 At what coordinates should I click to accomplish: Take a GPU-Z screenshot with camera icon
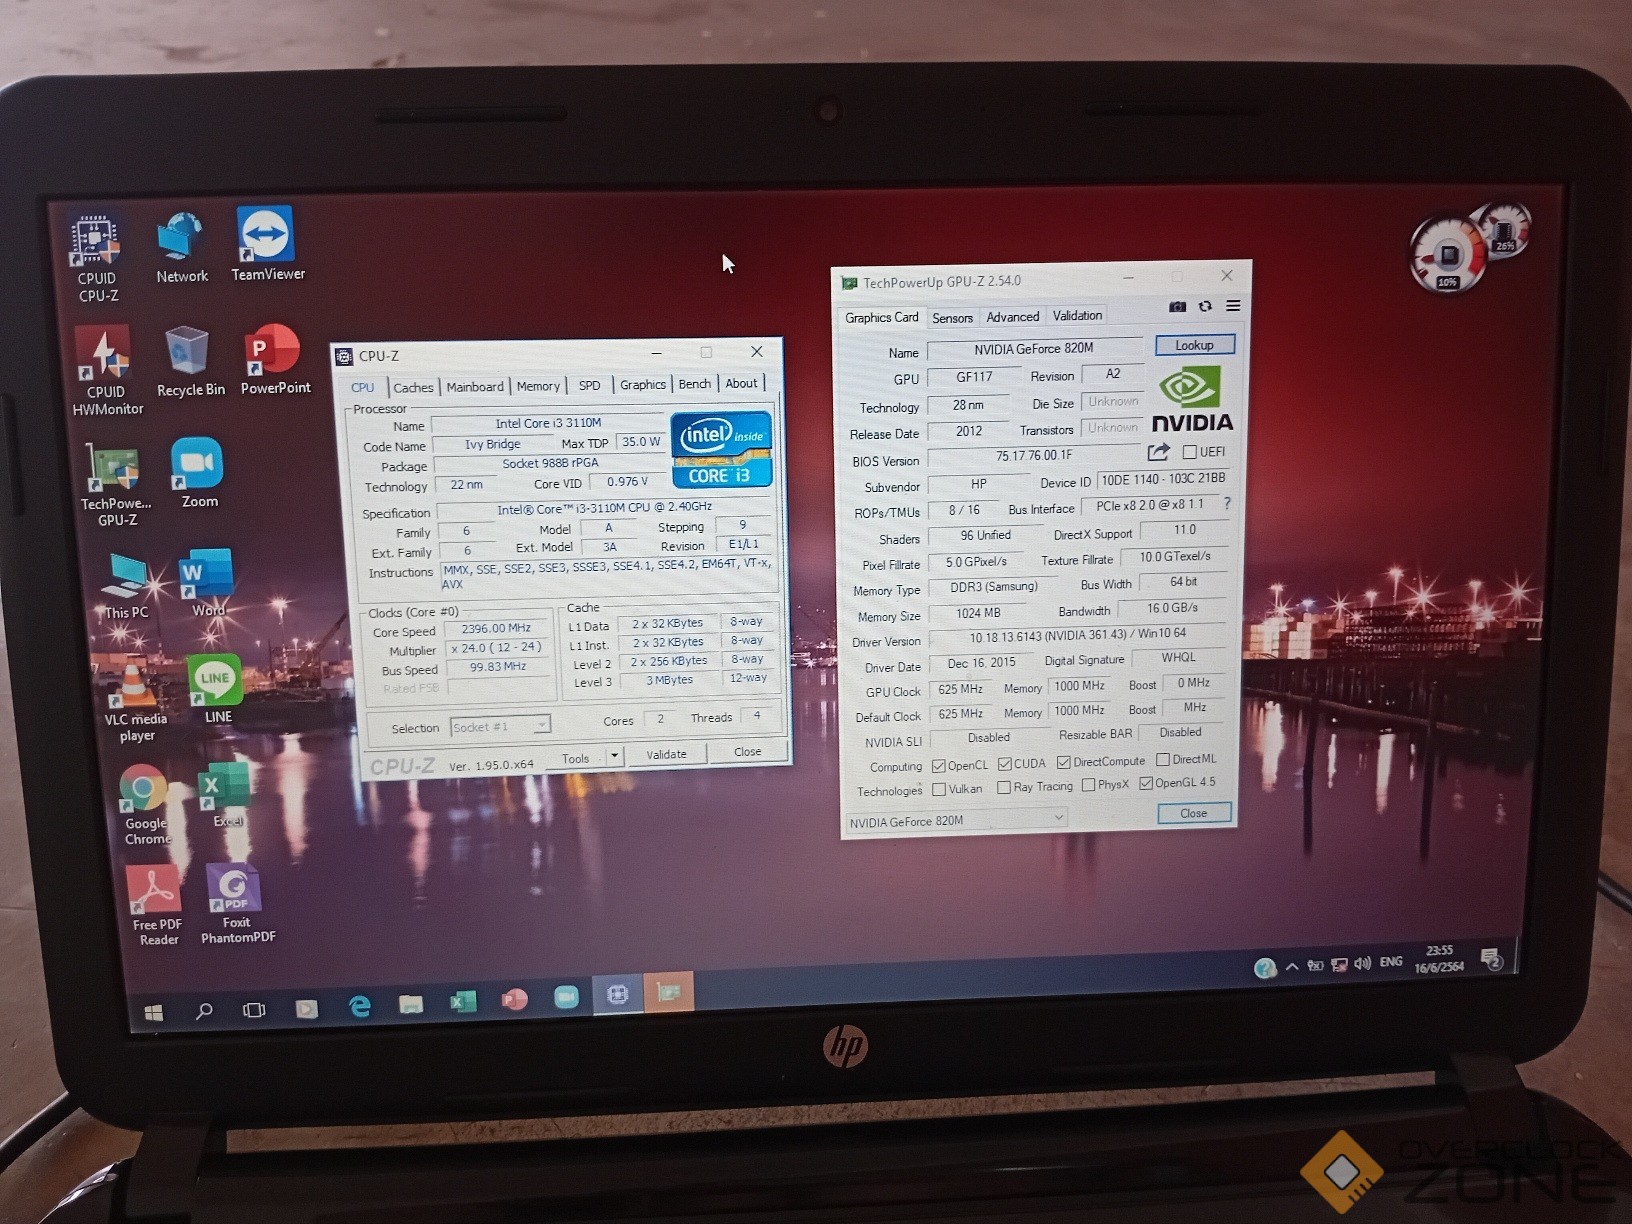(1178, 306)
